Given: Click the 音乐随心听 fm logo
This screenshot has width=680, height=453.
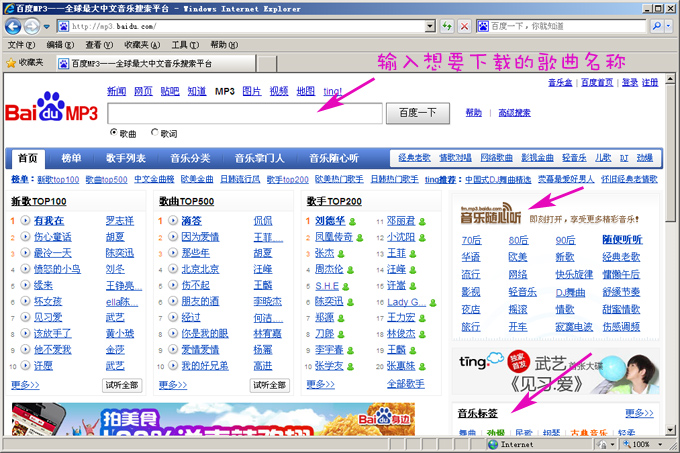Looking at the screenshot, I should [x=490, y=214].
